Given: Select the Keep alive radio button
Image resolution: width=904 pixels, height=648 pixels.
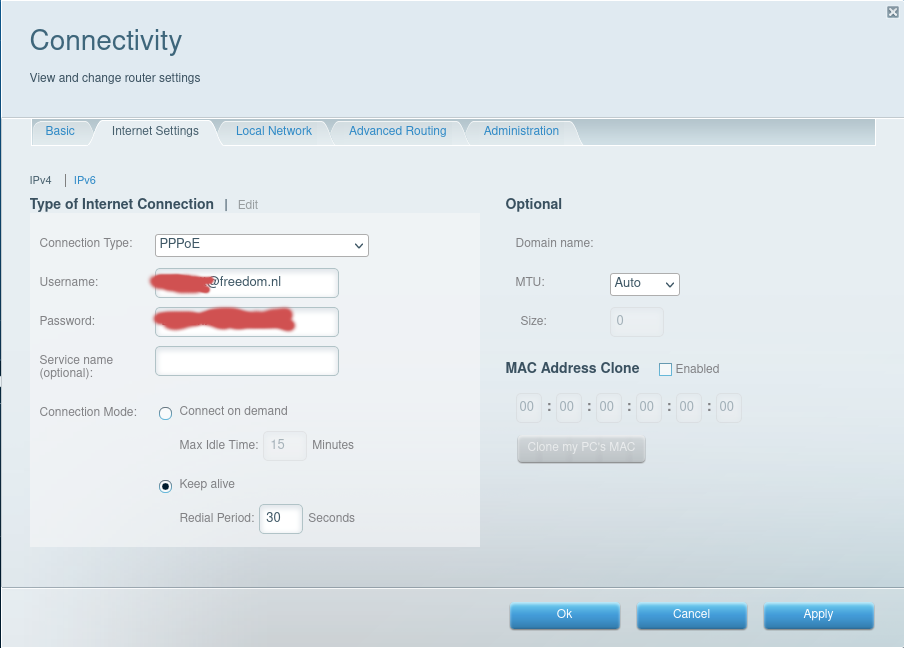Looking at the screenshot, I should click(x=166, y=486).
